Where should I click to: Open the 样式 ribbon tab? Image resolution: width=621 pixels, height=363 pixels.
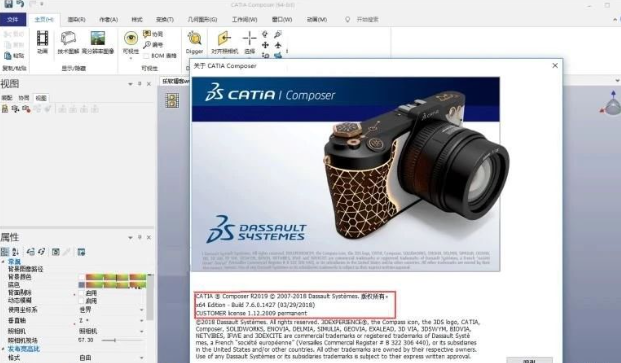pos(137,19)
